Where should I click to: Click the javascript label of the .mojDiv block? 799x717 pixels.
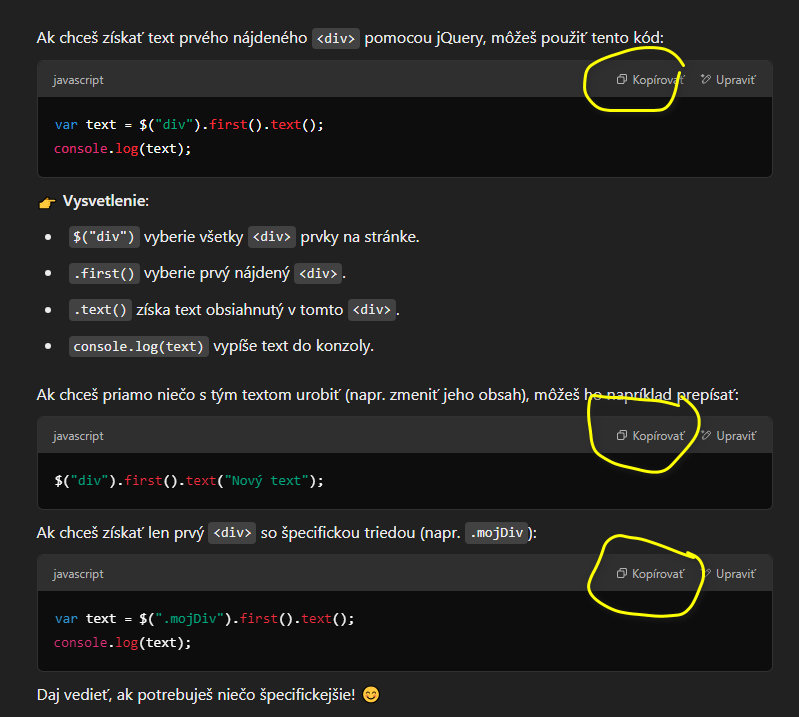coord(78,574)
